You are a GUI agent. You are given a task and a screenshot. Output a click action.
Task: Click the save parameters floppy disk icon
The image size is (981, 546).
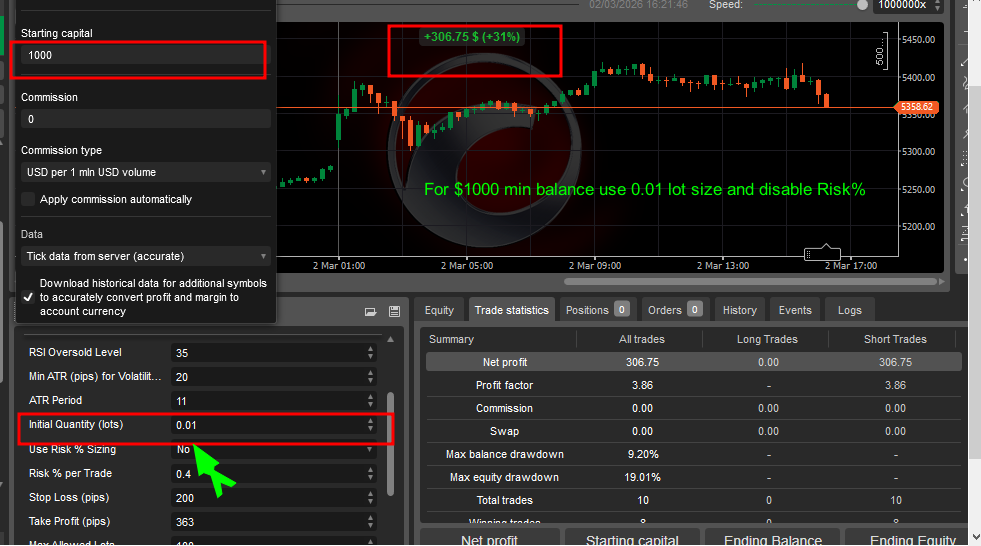coord(394,311)
